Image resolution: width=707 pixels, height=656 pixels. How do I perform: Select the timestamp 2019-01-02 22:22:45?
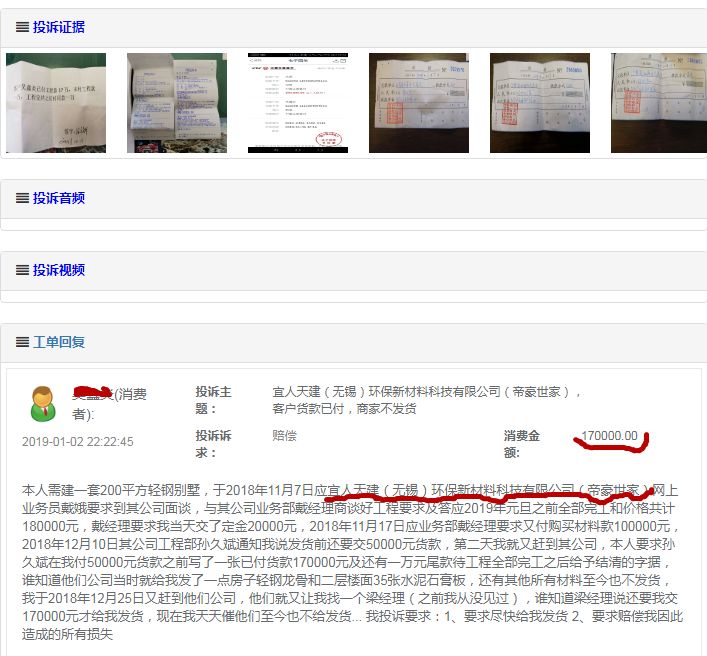pos(78,441)
